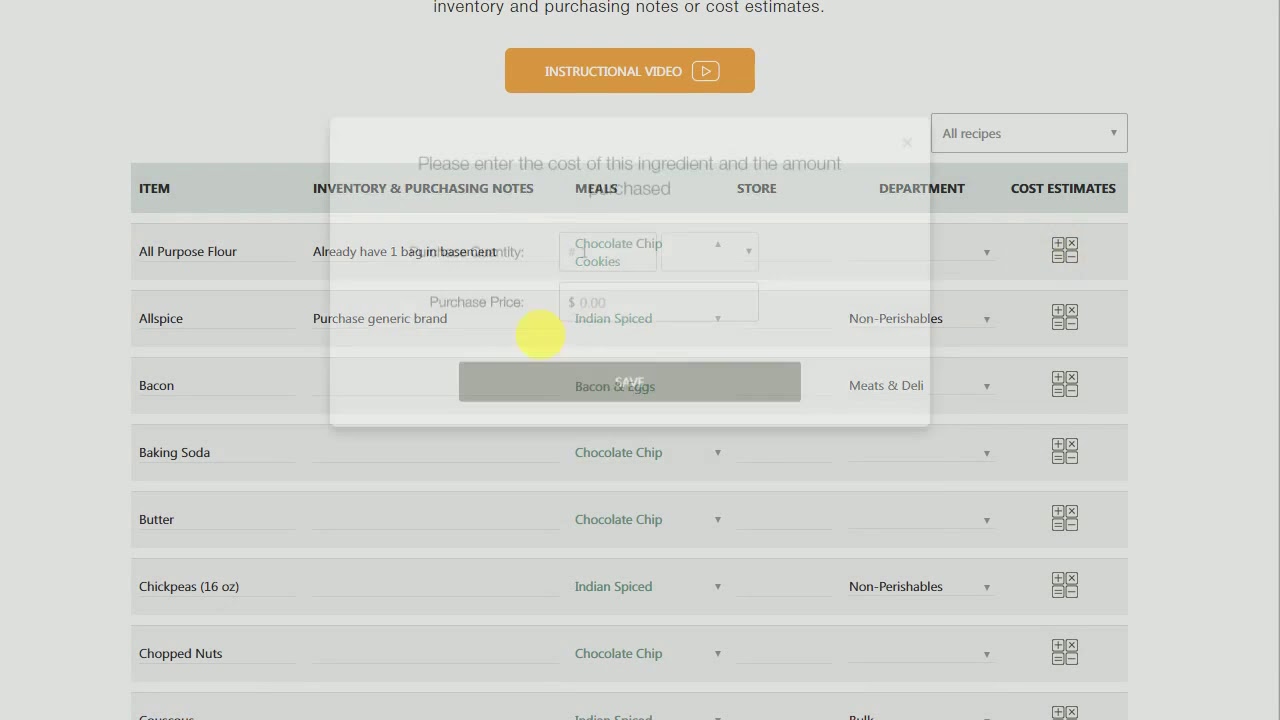This screenshot has height=720, width=1280.
Task: Open cost estimate calculator for Baking Soda
Action: (x=1064, y=451)
